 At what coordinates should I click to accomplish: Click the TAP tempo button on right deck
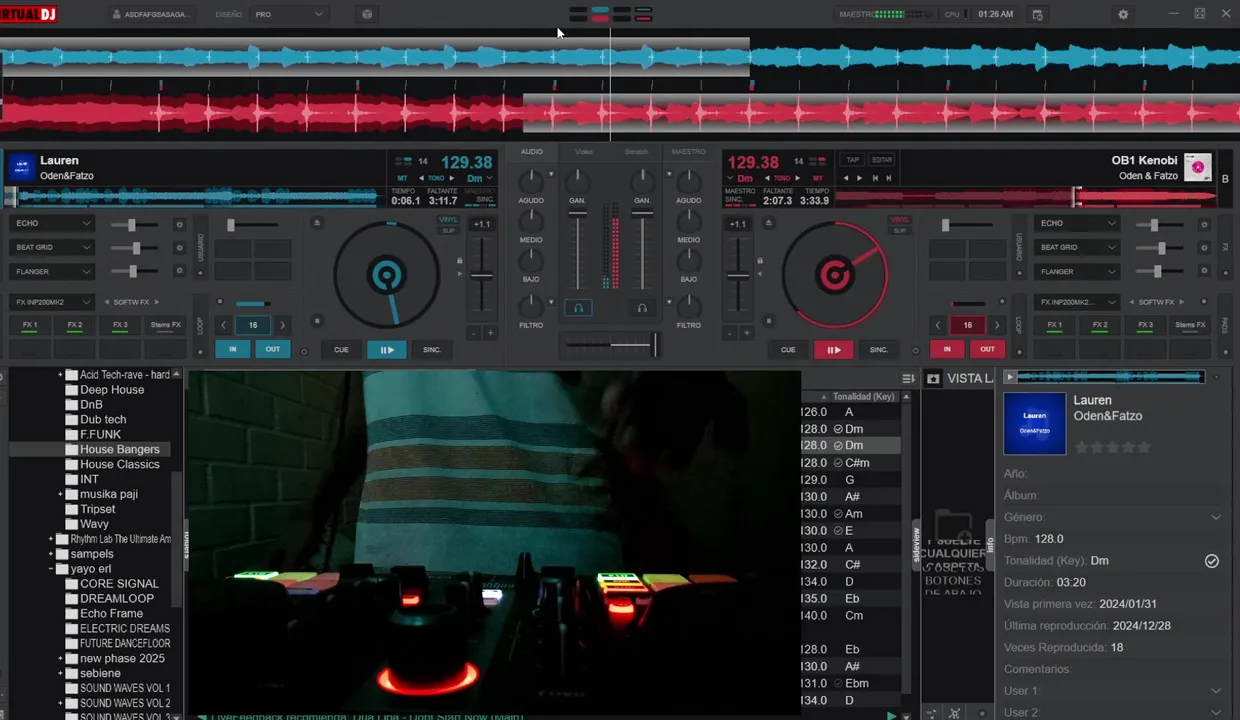tap(852, 160)
